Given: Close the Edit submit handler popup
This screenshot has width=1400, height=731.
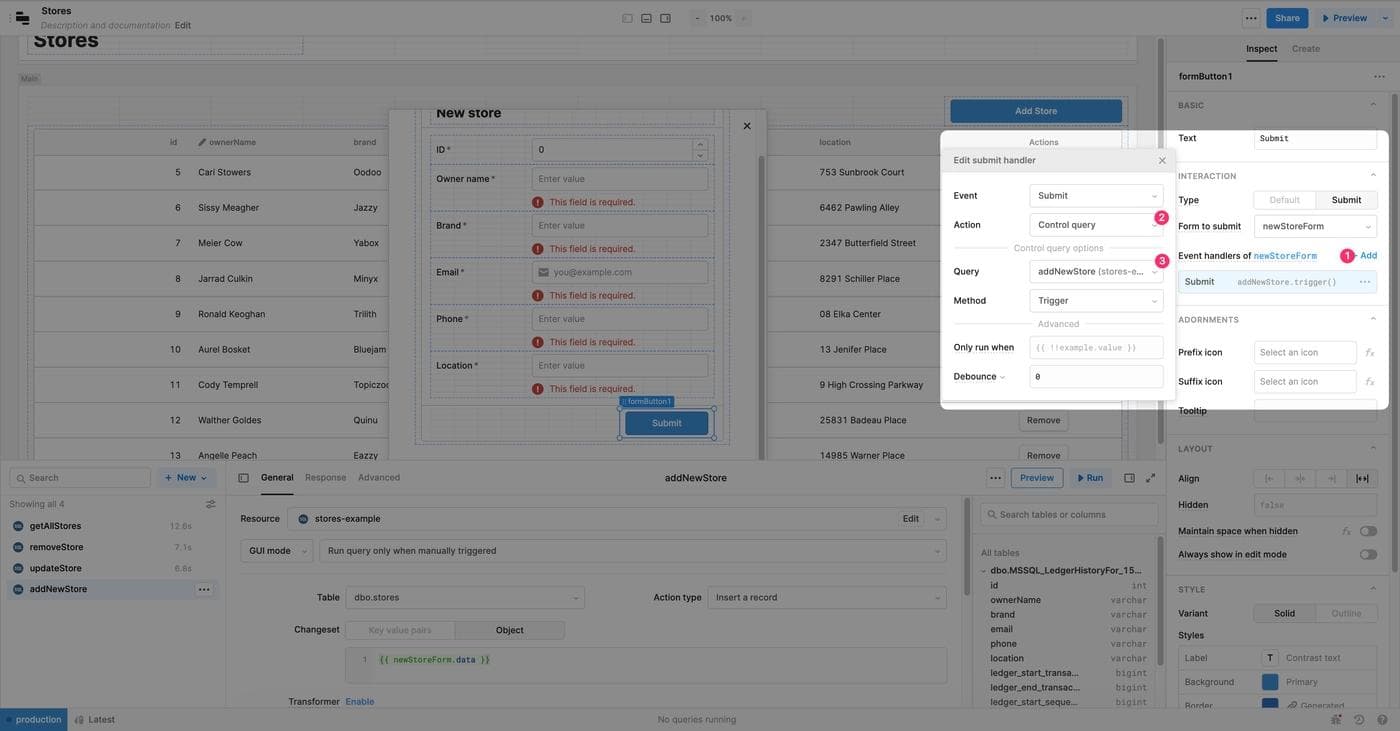Looking at the screenshot, I should 1162,160.
